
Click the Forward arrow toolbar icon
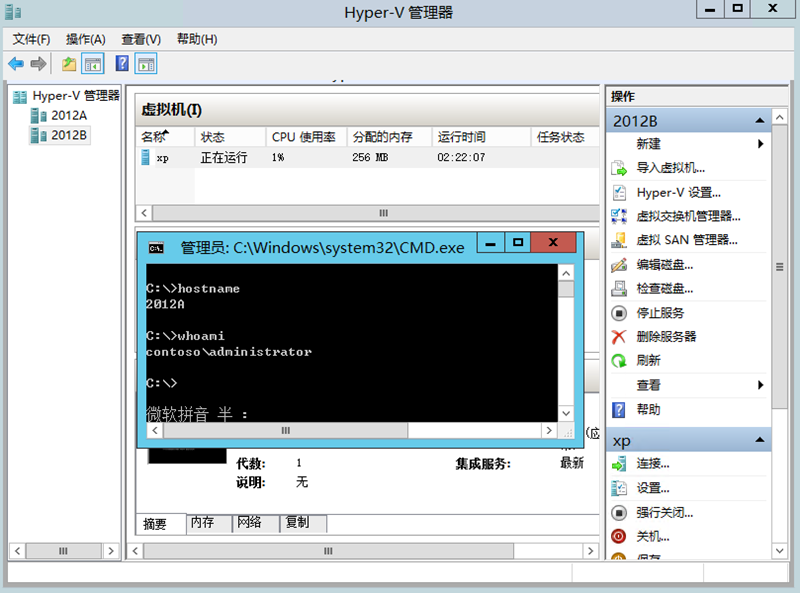(x=38, y=64)
